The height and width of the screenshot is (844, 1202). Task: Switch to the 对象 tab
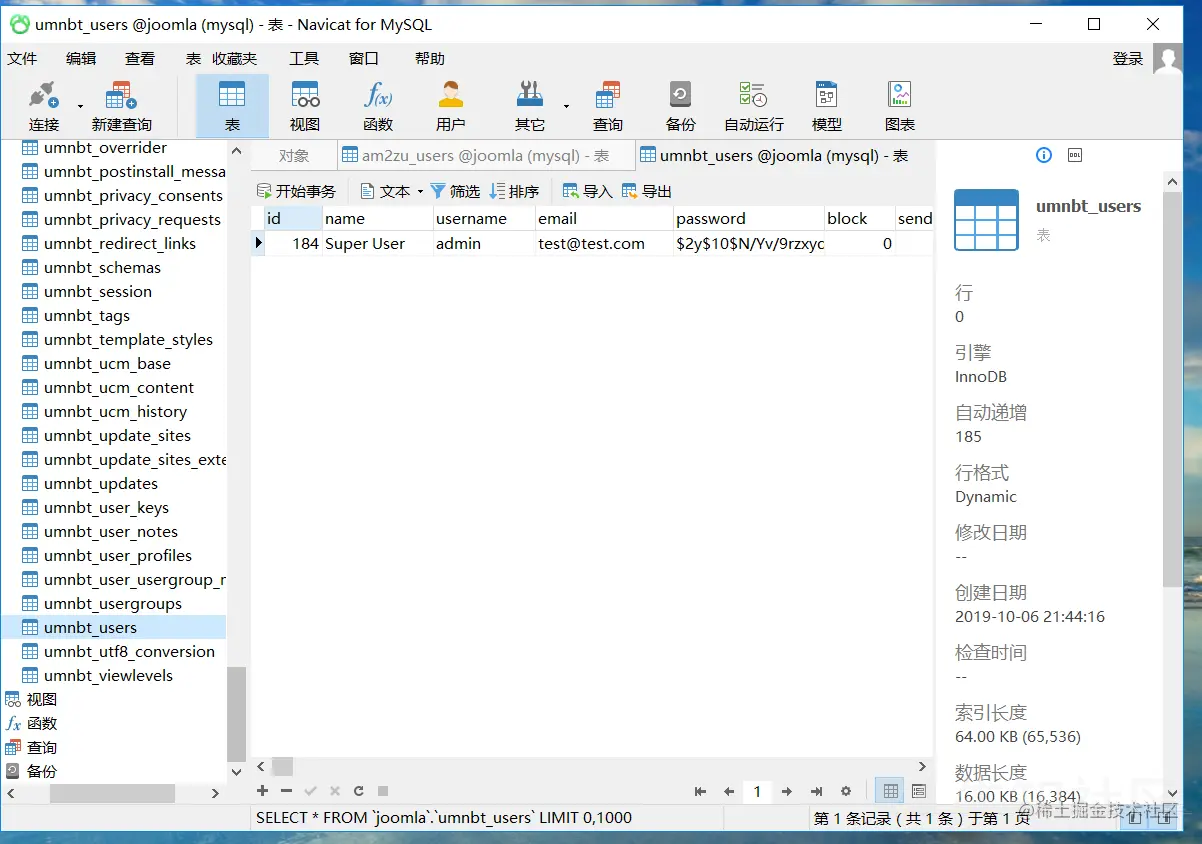(x=294, y=155)
